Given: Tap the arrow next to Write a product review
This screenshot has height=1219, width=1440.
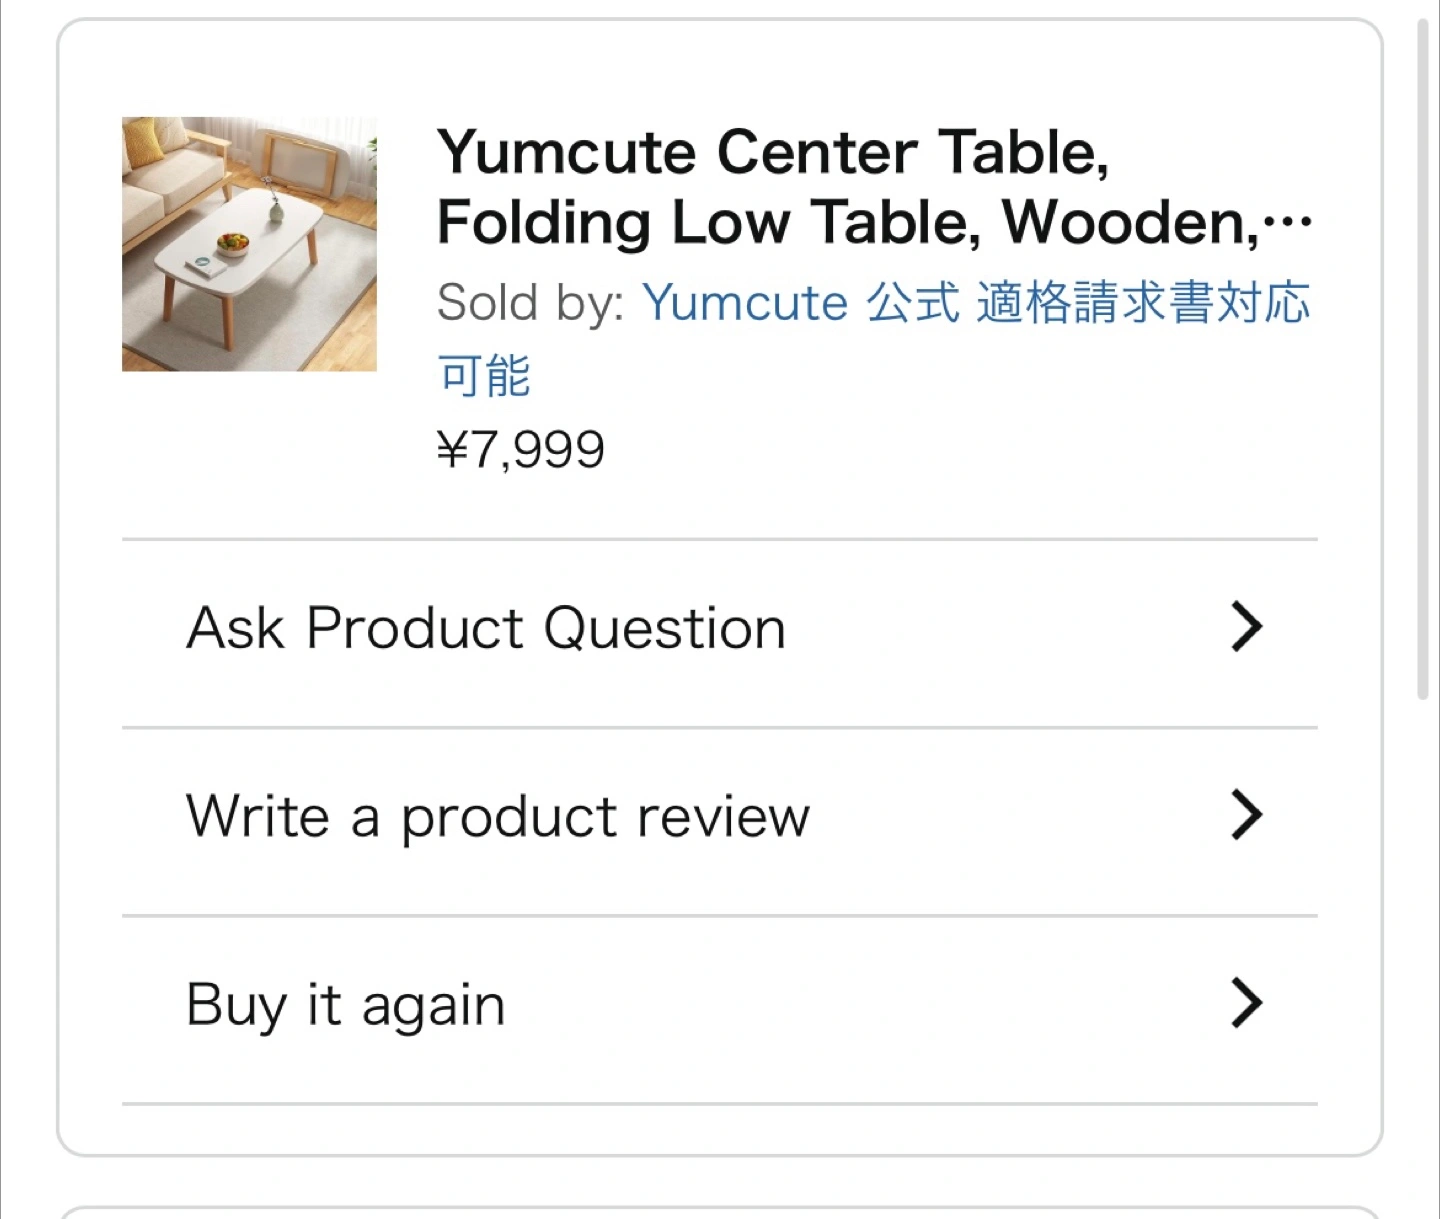Looking at the screenshot, I should [x=1246, y=815].
